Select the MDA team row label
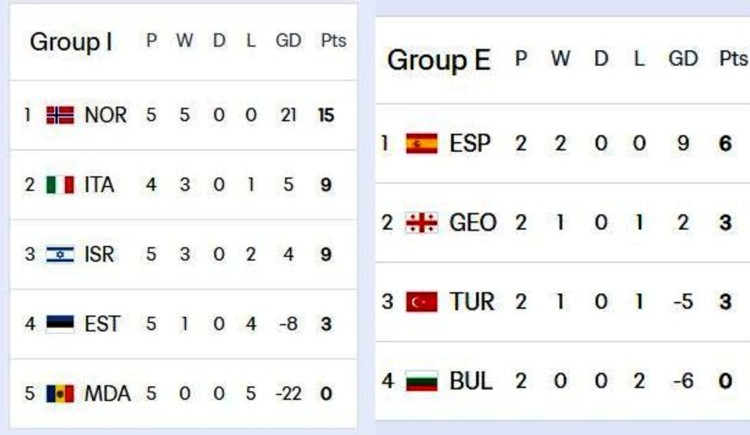 coord(107,394)
